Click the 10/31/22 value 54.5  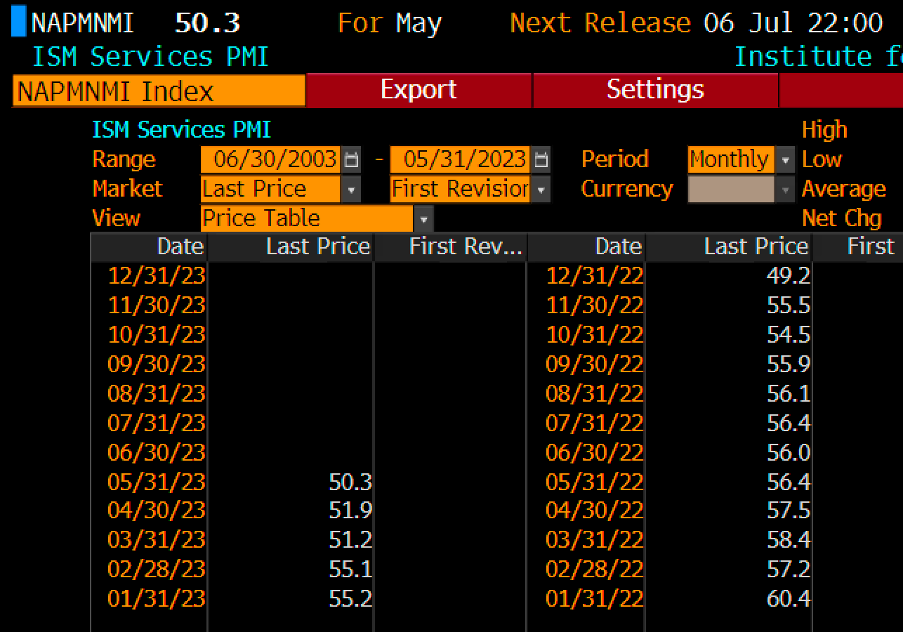coord(789,334)
